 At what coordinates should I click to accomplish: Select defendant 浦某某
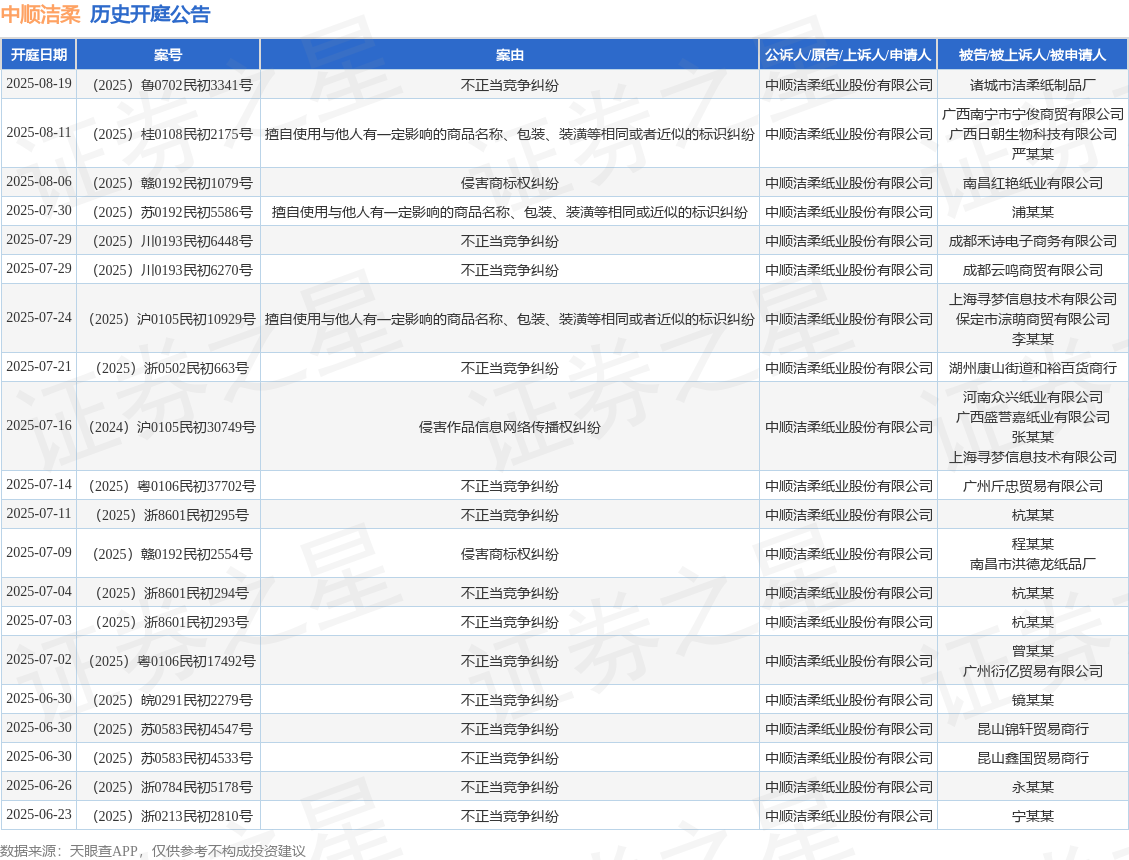click(1033, 212)
